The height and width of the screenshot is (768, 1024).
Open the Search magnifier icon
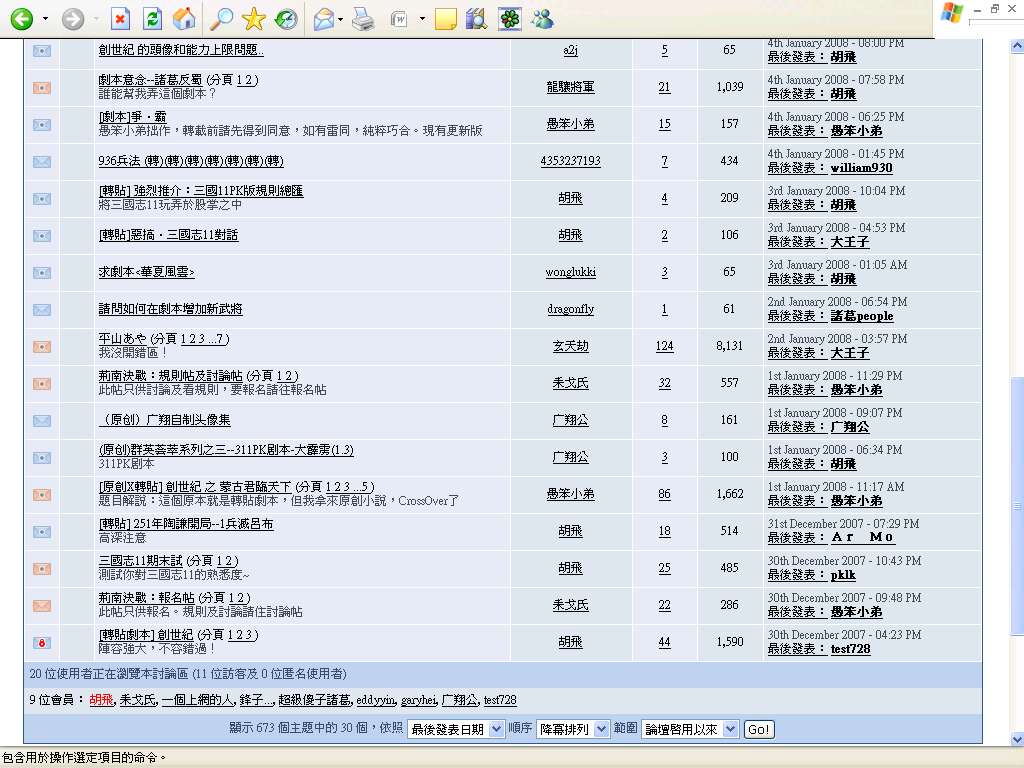point(221,19)
